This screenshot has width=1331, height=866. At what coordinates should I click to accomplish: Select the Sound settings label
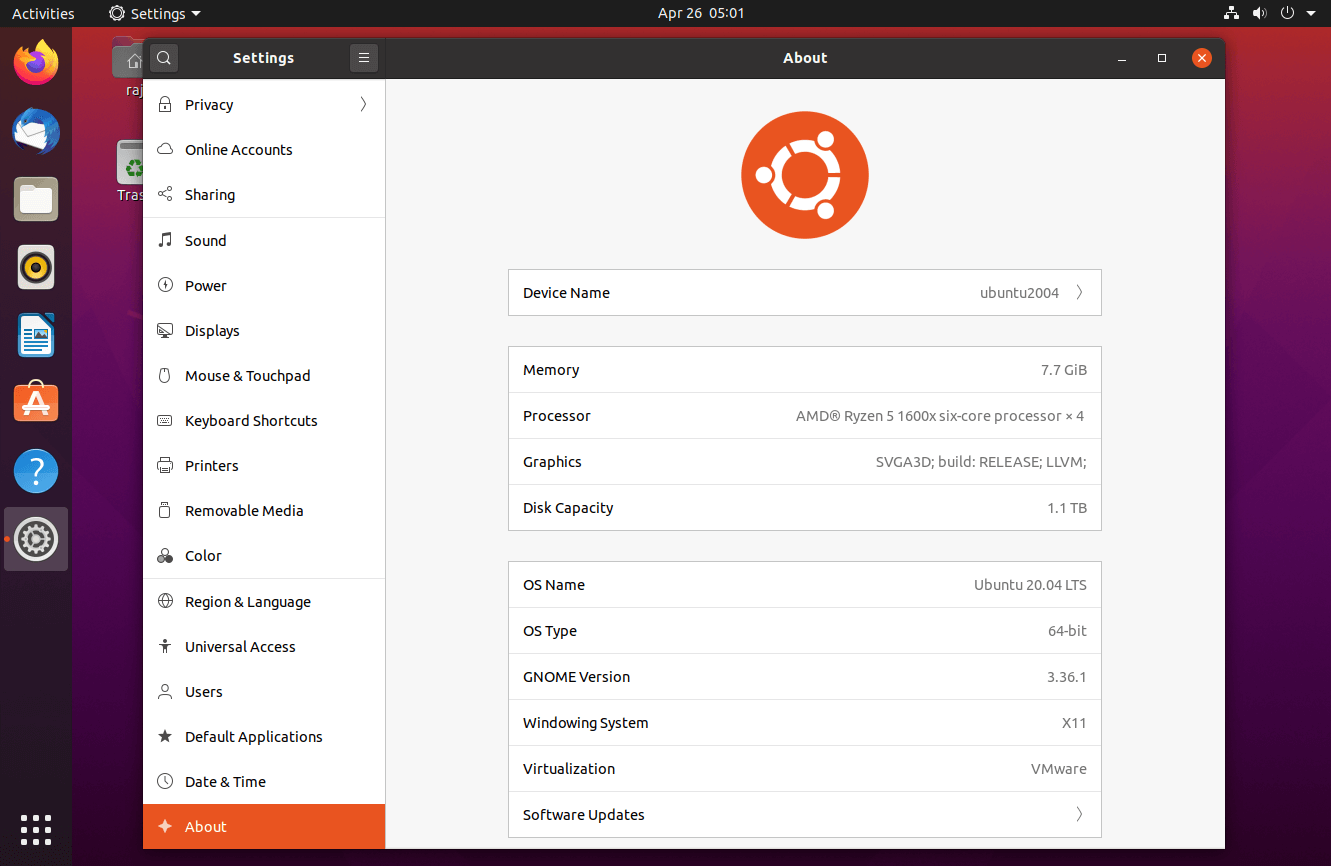click(x=206, y=241)
